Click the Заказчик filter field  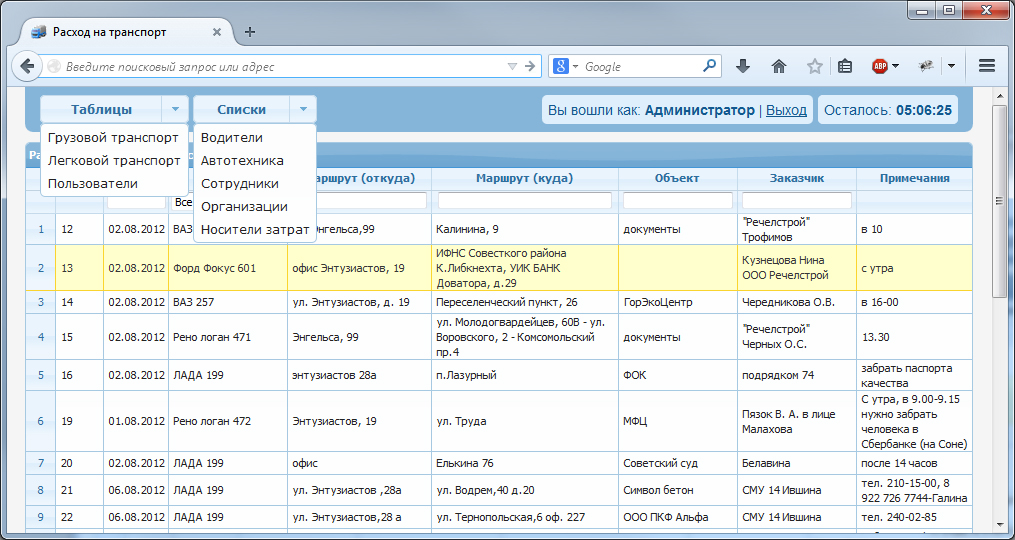(x=797, y=201)
